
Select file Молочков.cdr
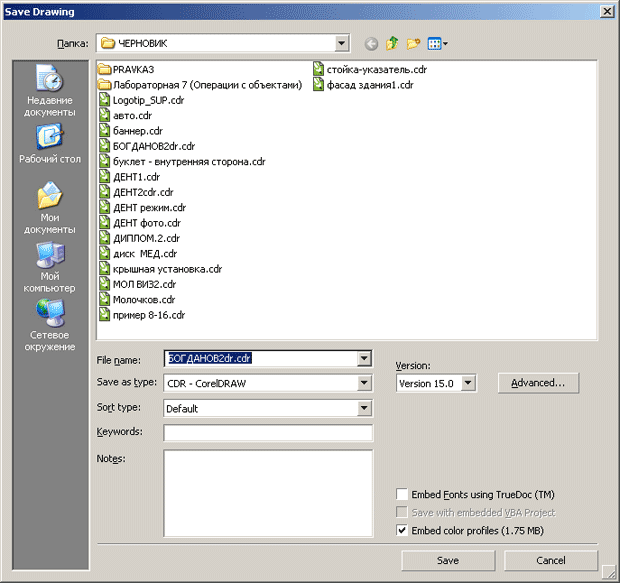click(x=137, y=299)
